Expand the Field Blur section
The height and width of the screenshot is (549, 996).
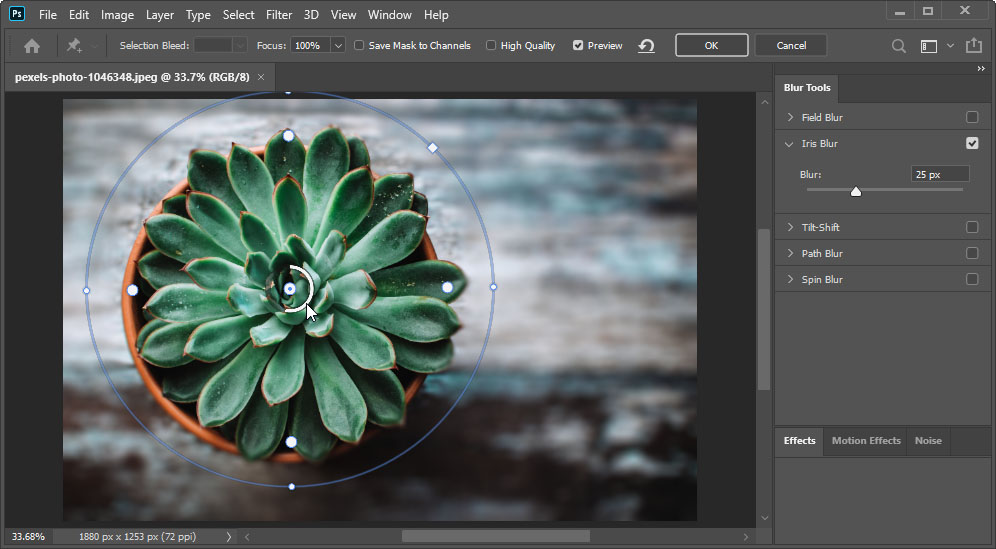click(791, 117)
